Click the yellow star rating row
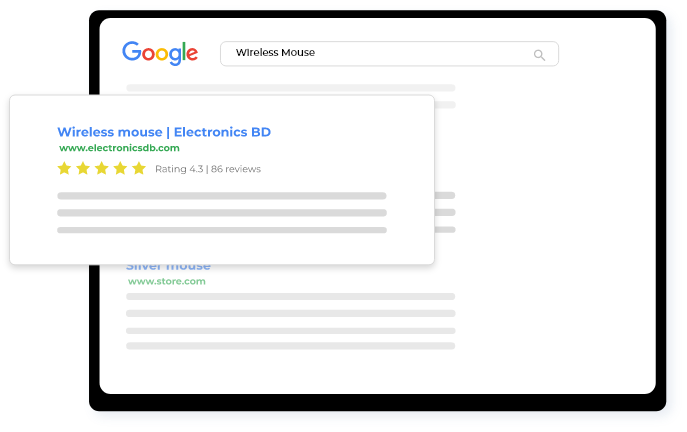Image resolution: width=687 pixels, height=432 pixels. 102,168
